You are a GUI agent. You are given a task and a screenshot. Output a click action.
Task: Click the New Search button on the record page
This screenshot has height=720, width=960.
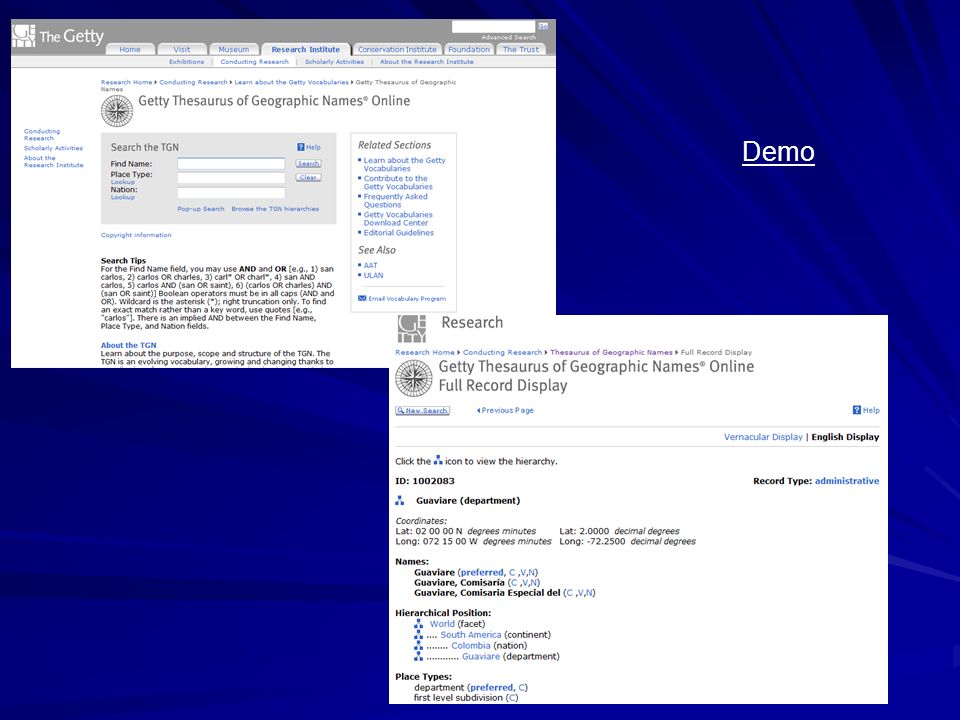(422, 411)
